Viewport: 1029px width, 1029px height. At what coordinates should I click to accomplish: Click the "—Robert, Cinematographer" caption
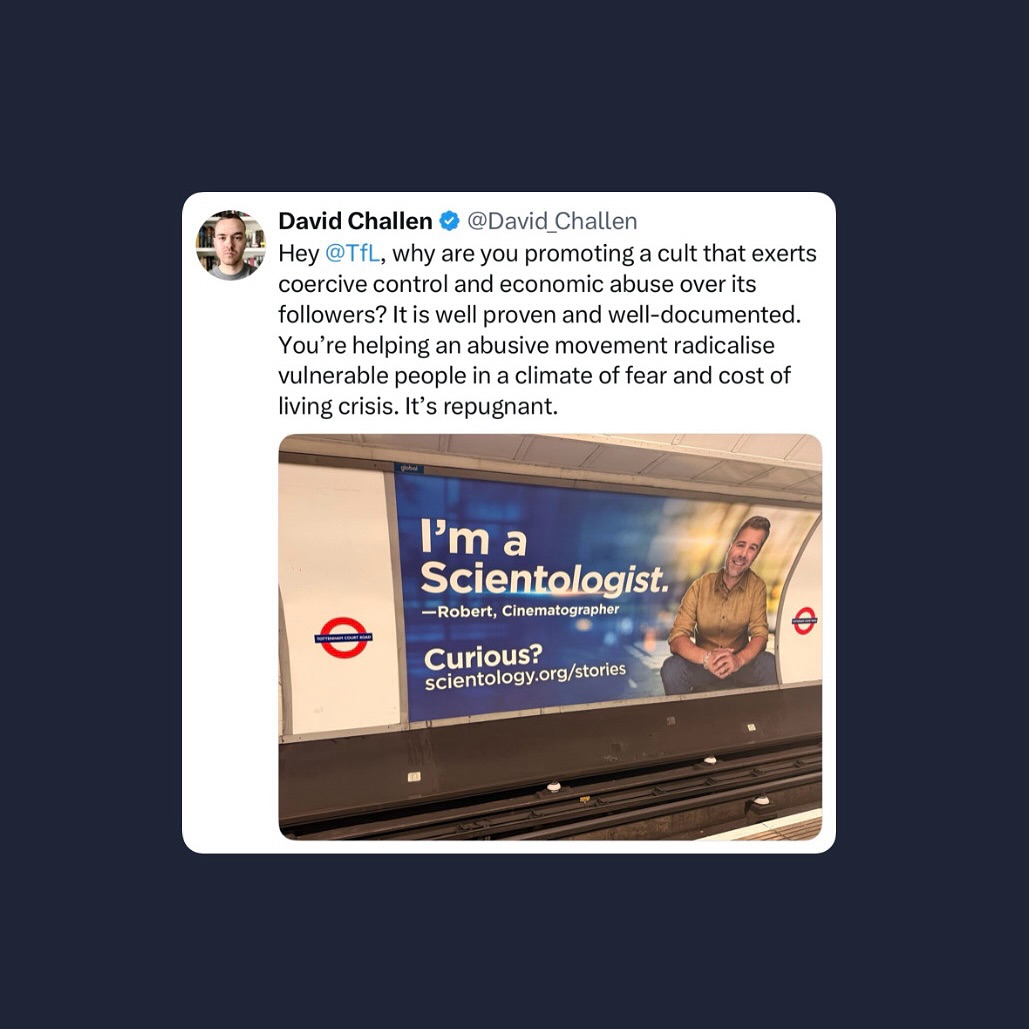click(520, 611)
